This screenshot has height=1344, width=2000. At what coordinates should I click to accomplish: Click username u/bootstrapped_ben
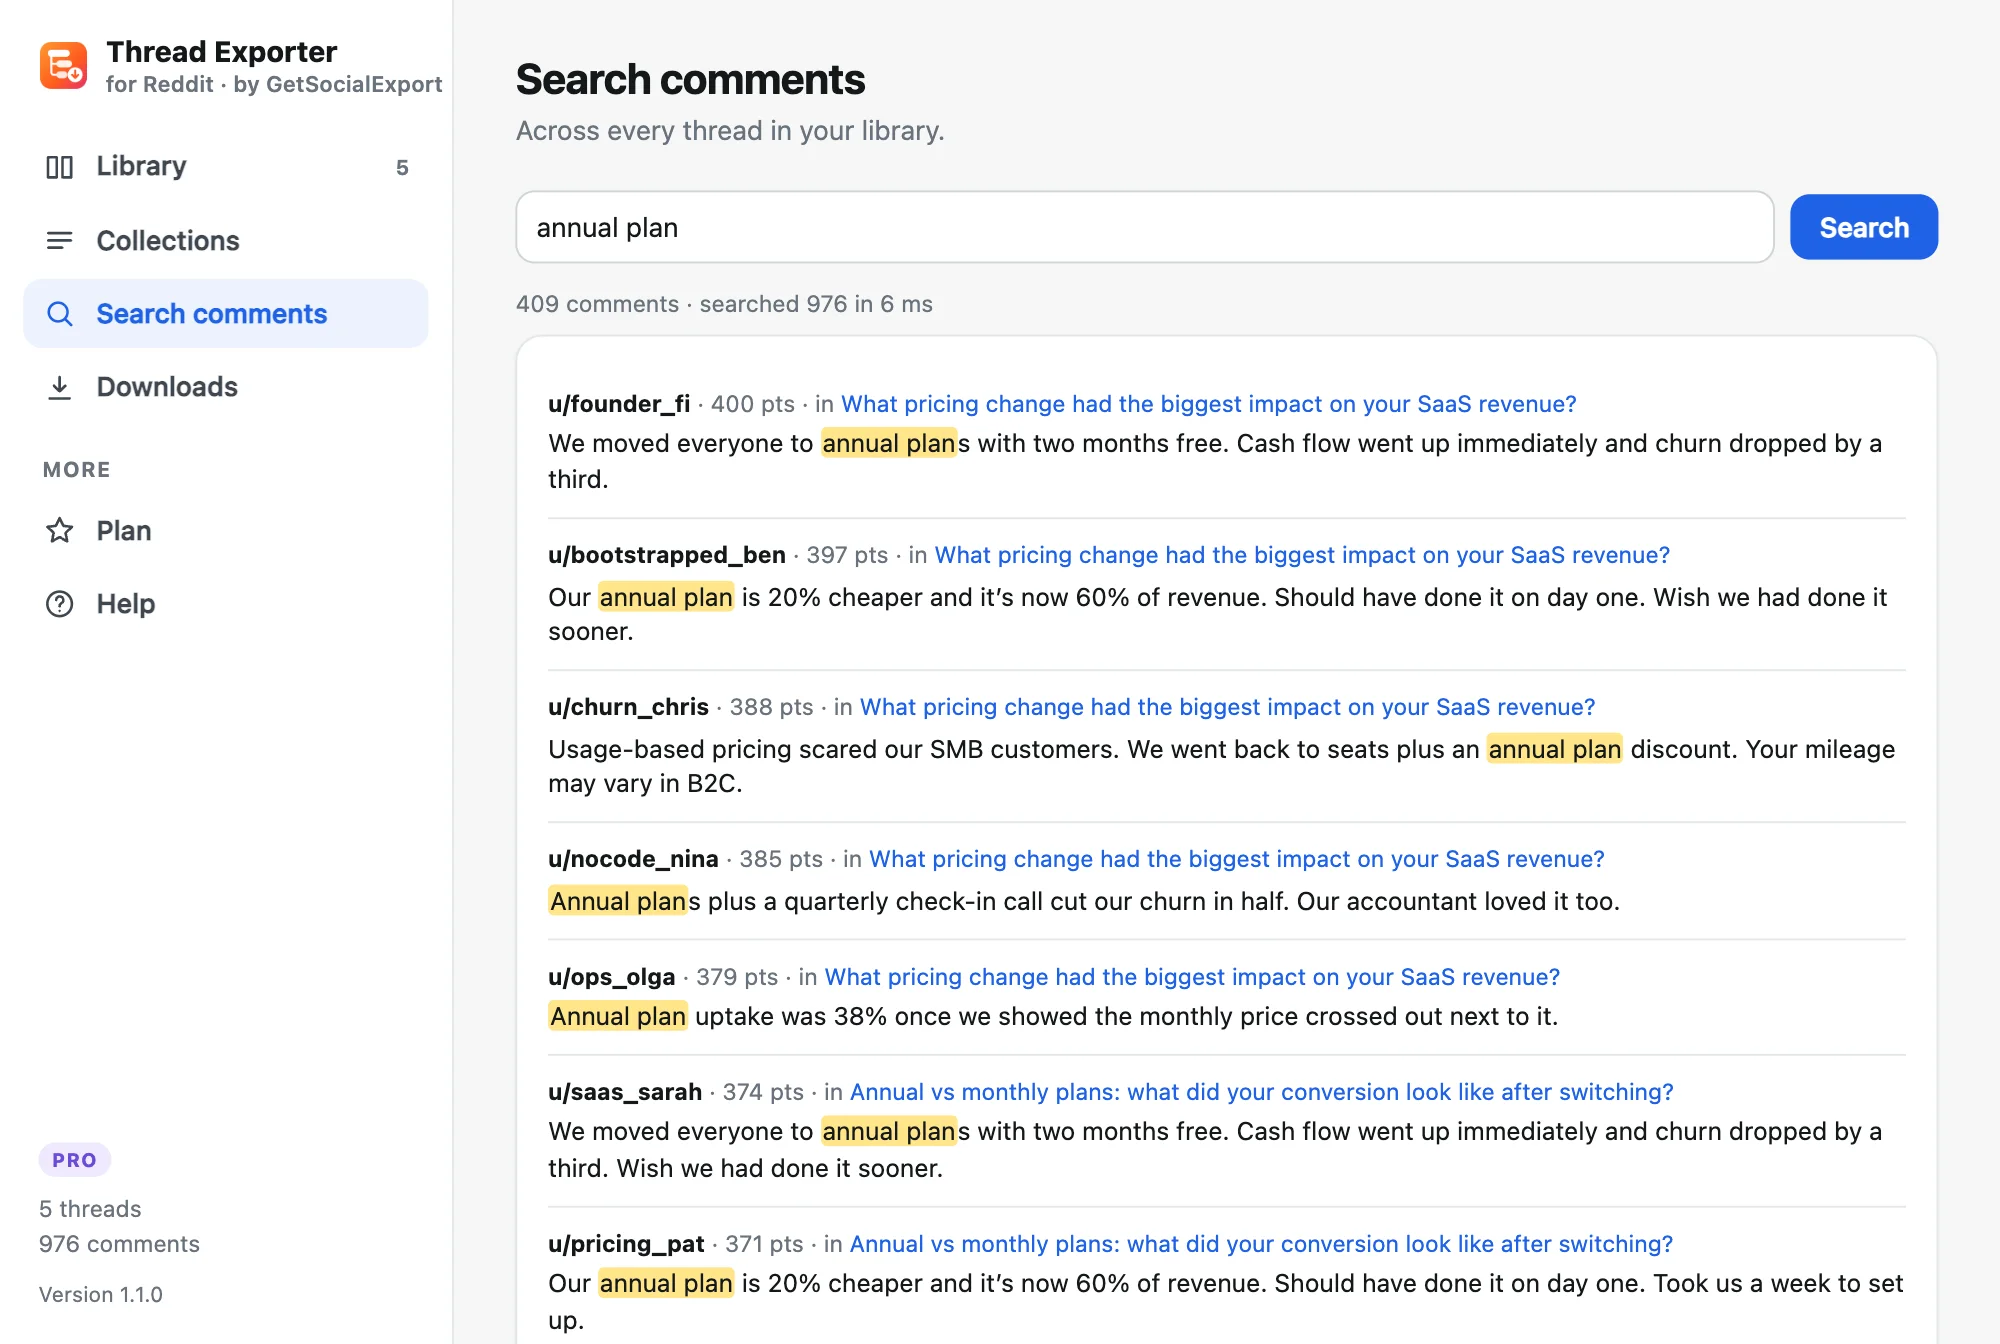[x=667, y=555]
